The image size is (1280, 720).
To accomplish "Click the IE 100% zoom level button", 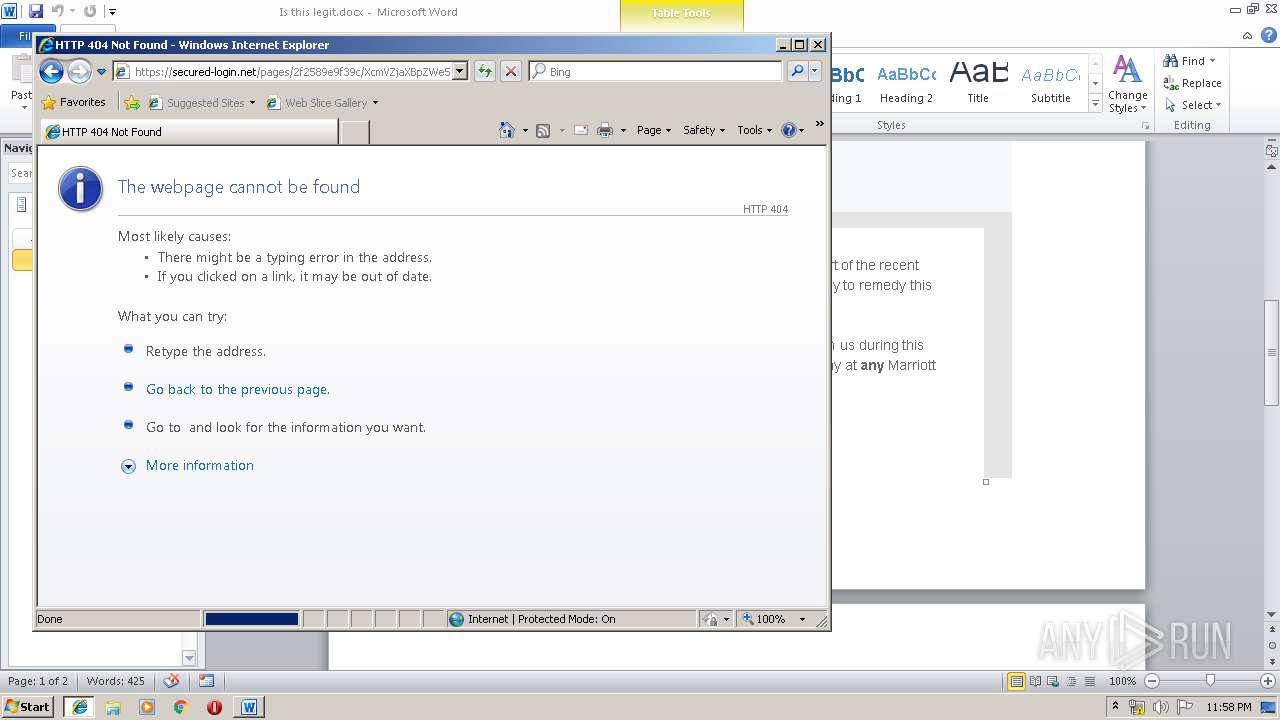I will click(764, 619).
